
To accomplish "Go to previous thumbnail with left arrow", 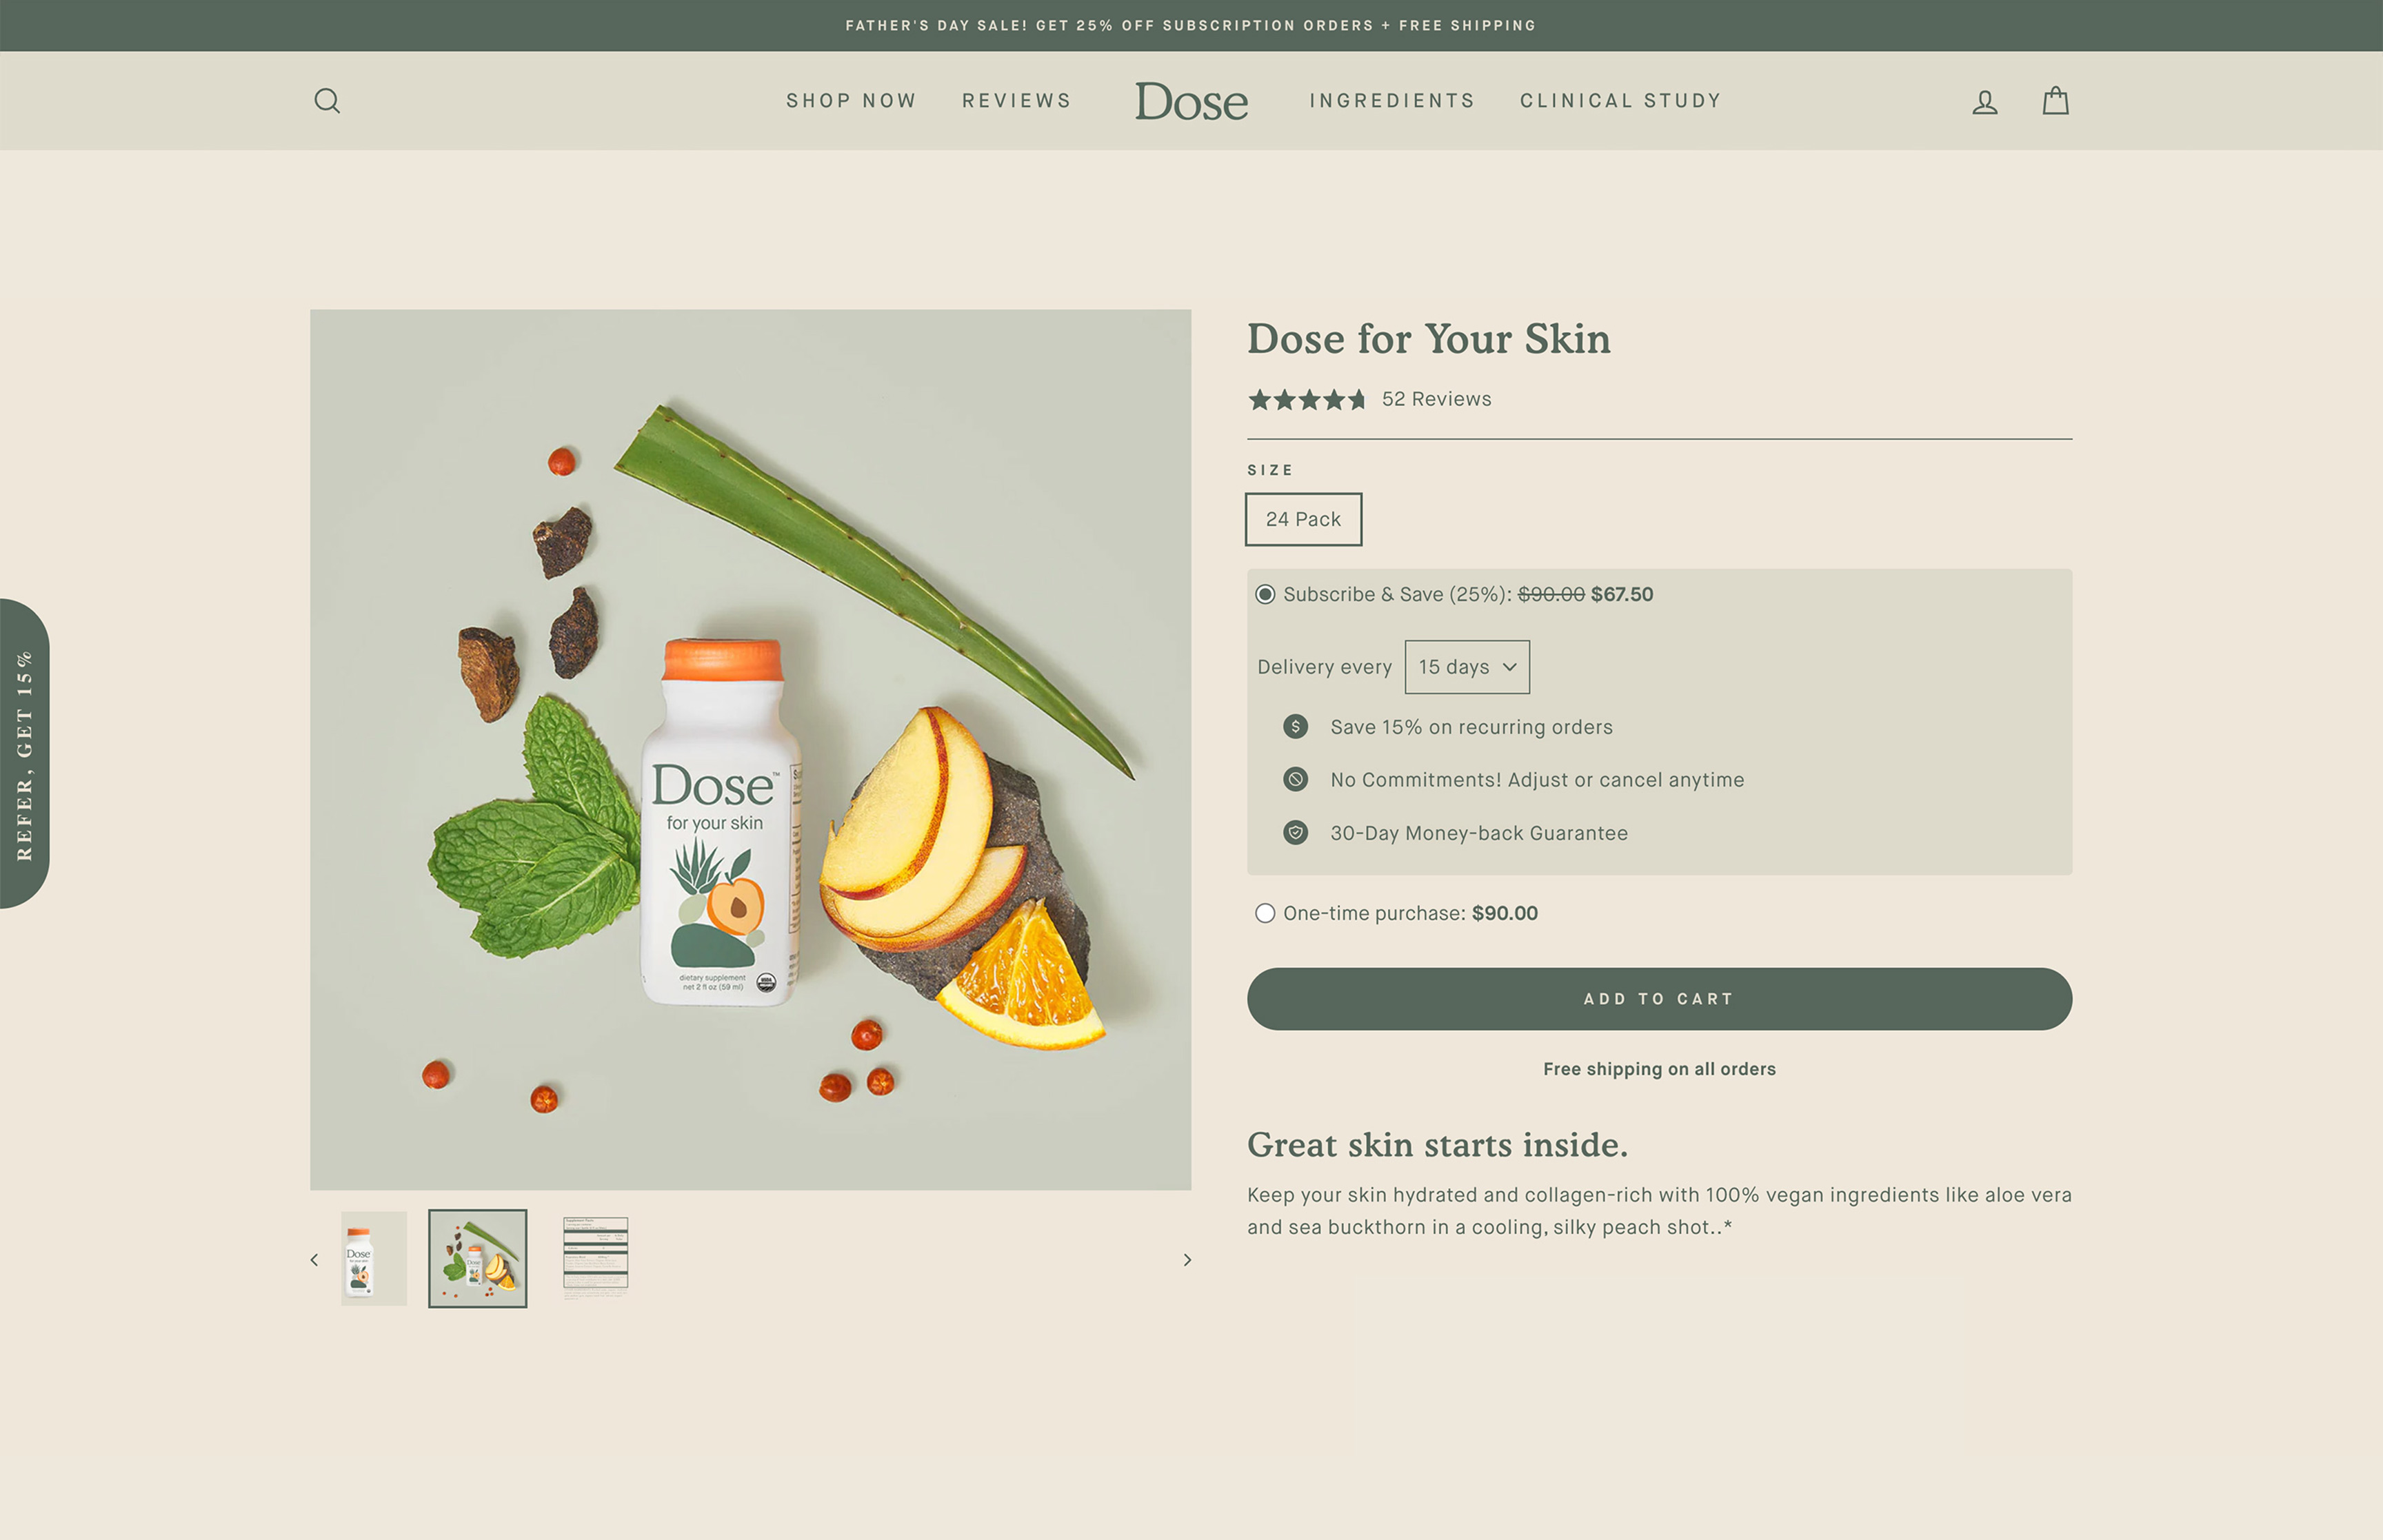I will click(x=314, y=1260).
